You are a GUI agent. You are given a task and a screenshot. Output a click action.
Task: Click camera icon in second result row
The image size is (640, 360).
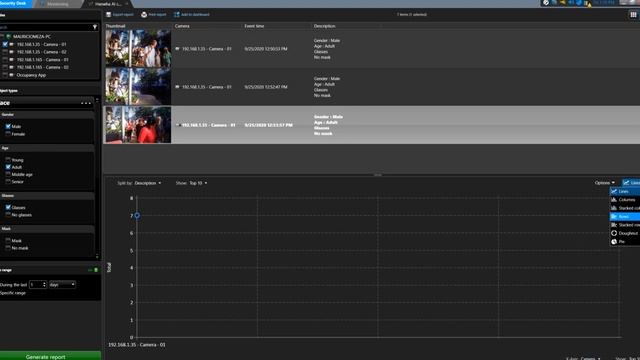[177, 87]
